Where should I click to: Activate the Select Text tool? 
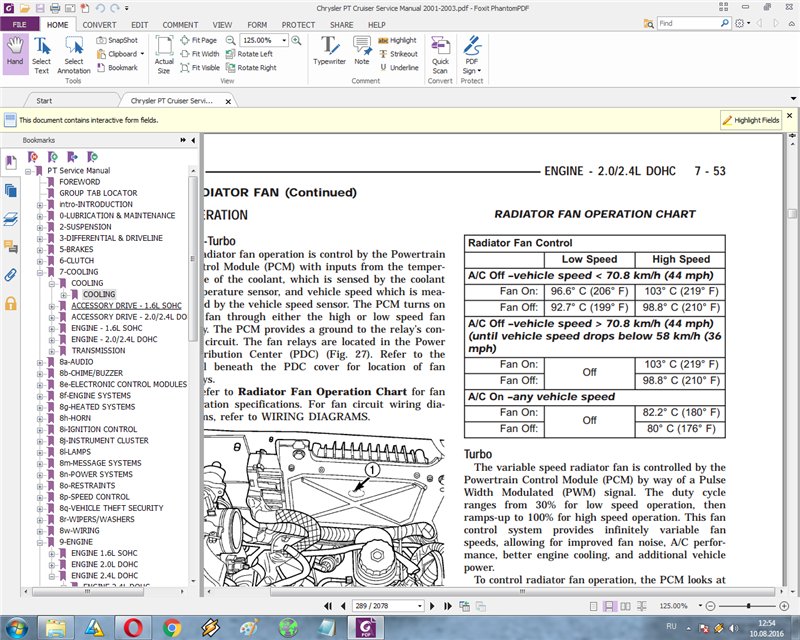[41, 55]
